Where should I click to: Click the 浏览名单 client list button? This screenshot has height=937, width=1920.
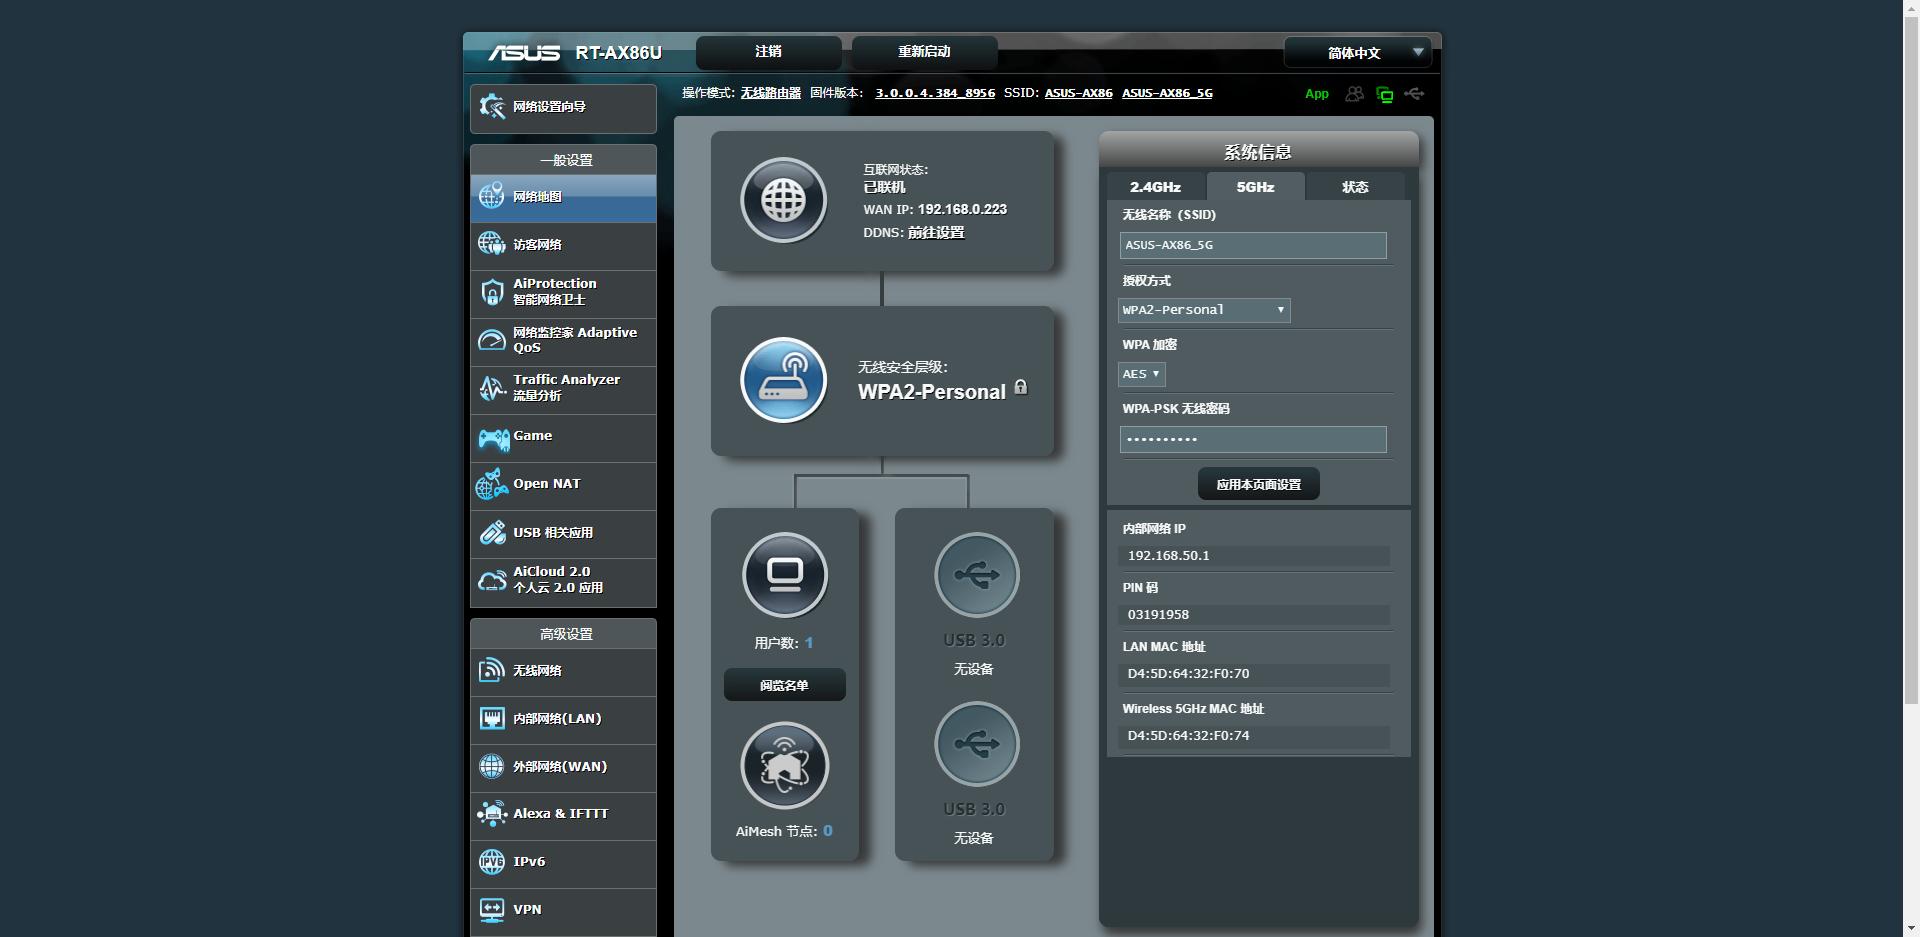point(784,685)
